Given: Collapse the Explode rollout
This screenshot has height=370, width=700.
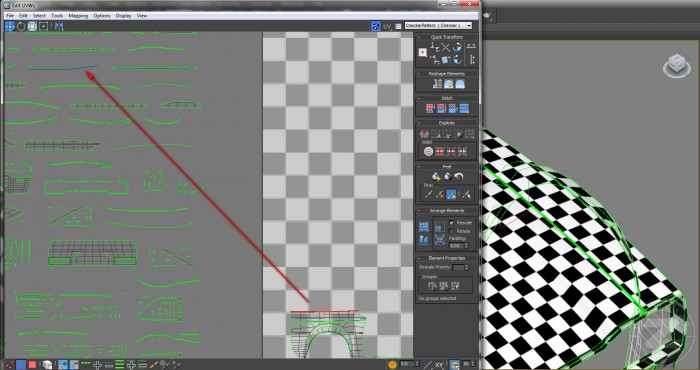Looking at the screenshot, I should (x=419, y=123).
